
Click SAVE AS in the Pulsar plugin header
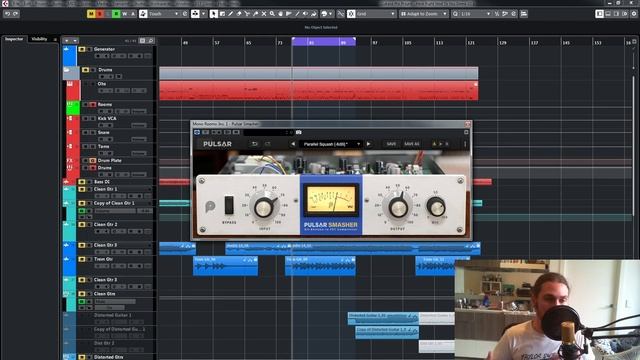(x=411, y=144)
